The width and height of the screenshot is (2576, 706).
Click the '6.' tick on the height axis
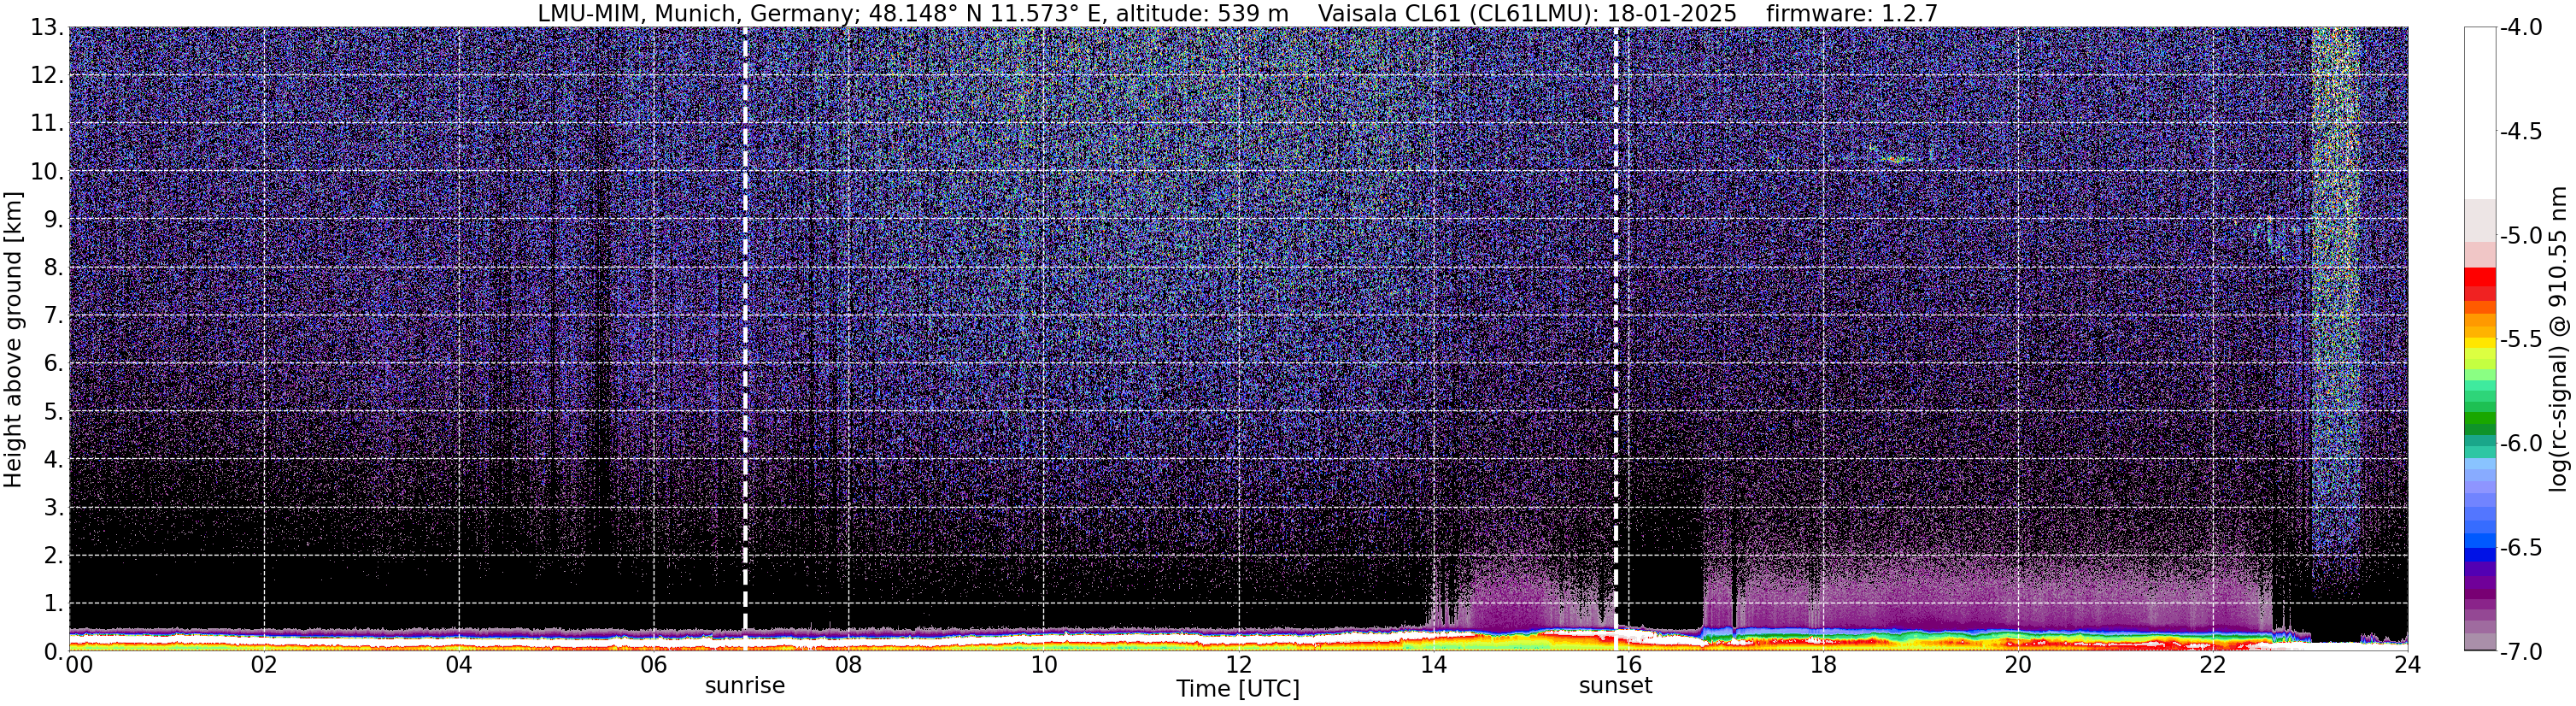[x=53, y=364]
